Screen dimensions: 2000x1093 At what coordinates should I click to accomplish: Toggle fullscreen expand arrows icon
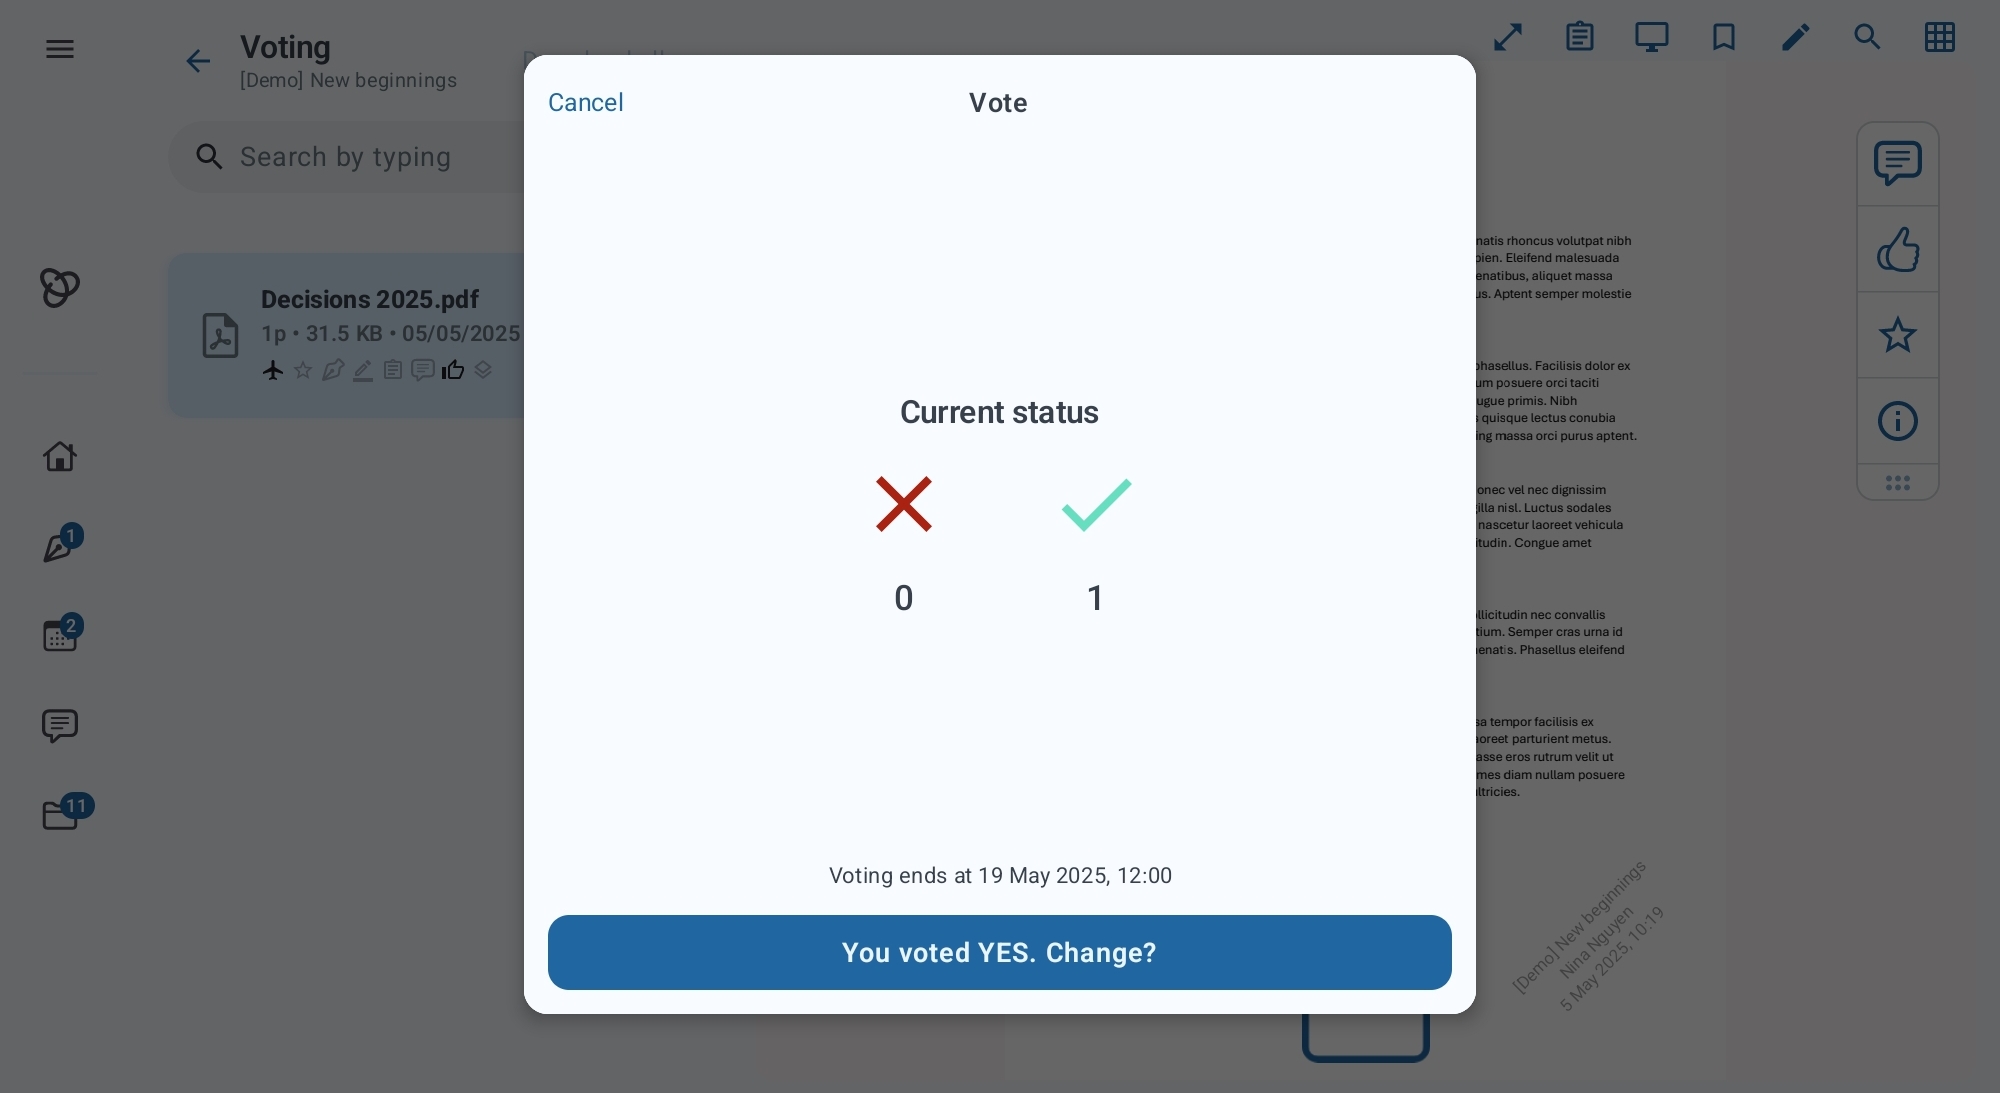(x=1507, y=38)
